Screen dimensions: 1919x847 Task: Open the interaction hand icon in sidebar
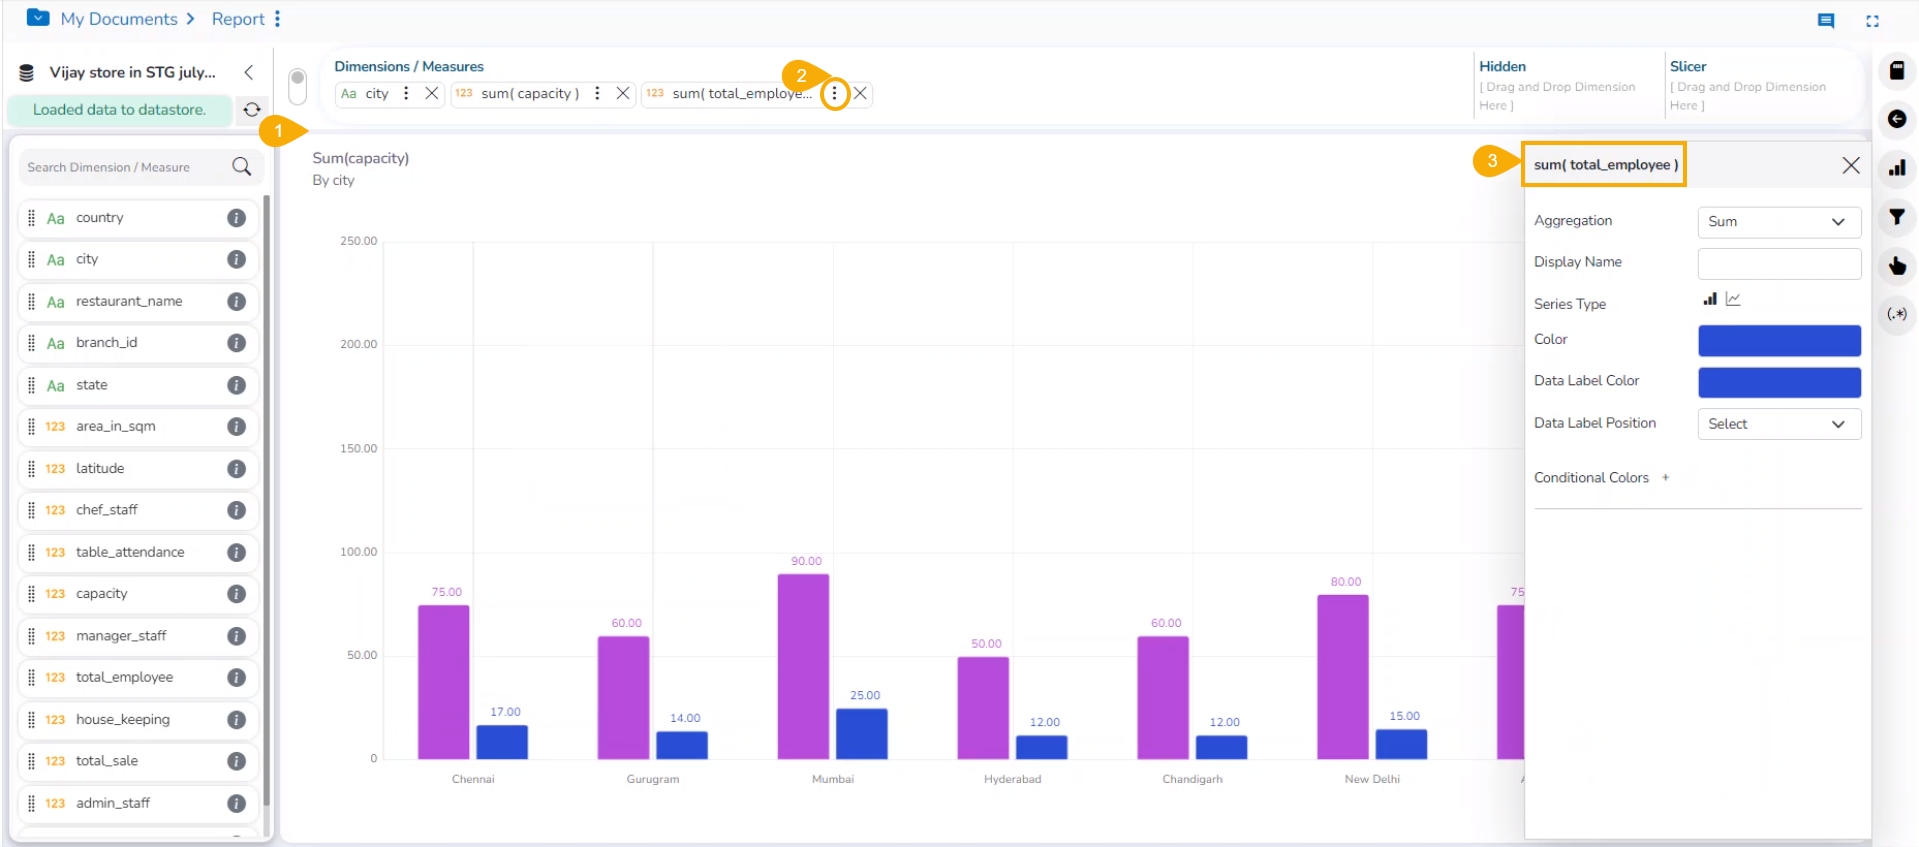click(x=1896, y=266)
